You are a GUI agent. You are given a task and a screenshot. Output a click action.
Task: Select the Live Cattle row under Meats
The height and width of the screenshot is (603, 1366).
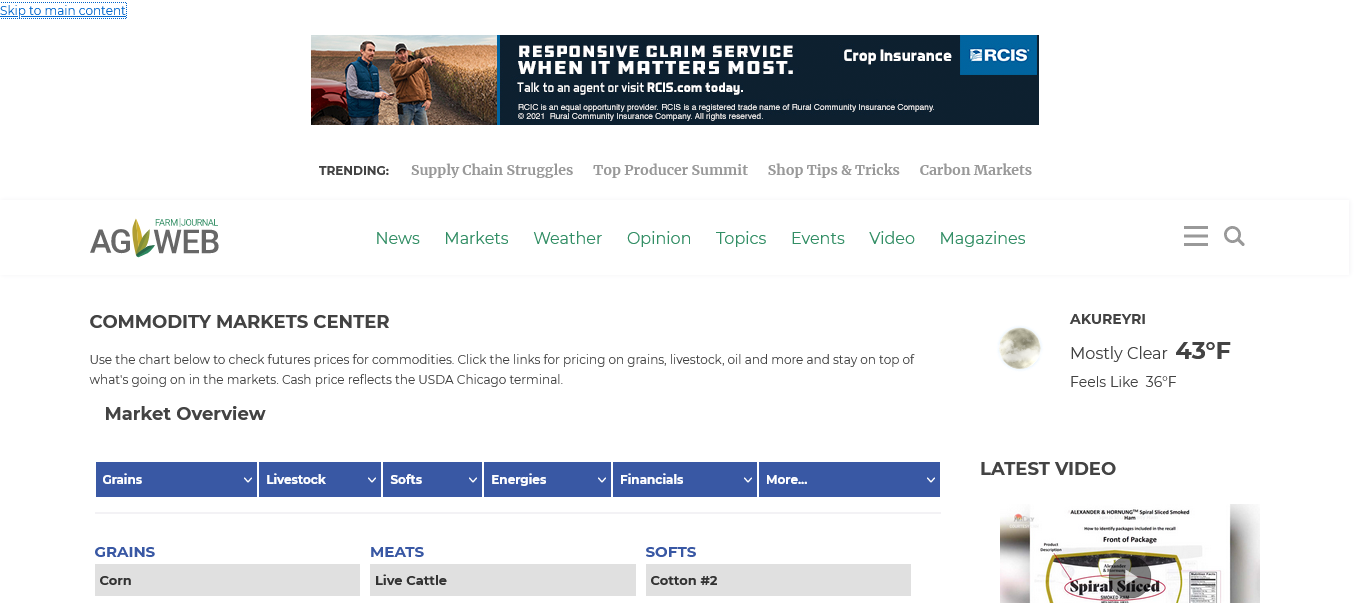[502, 580]
